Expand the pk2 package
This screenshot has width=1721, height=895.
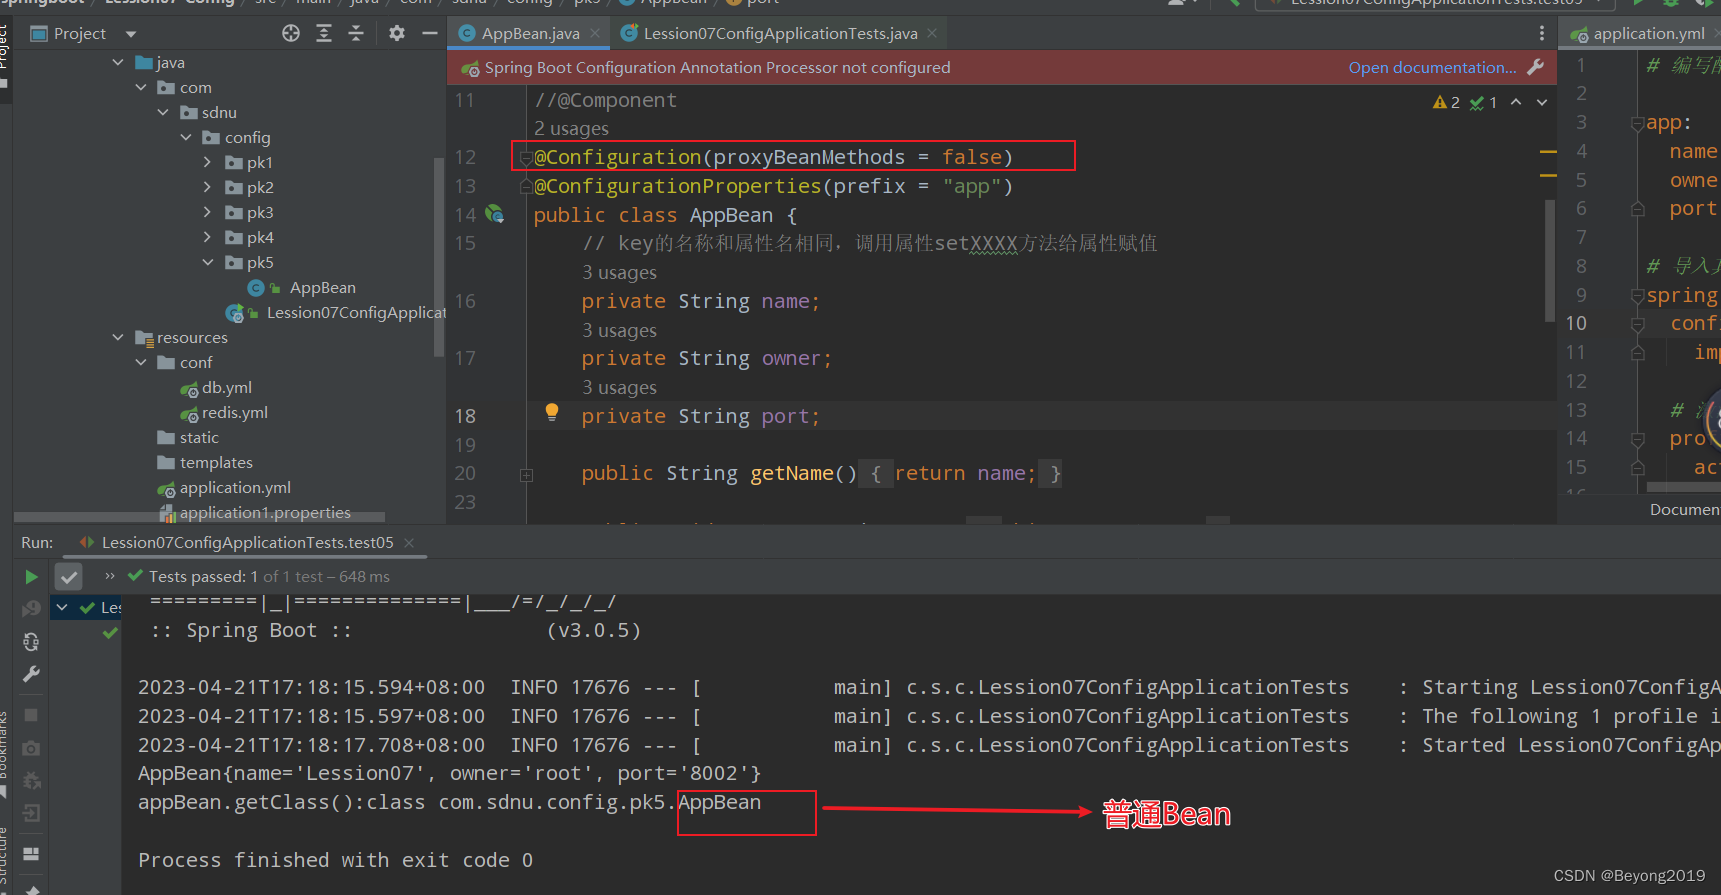coord(208,187)
